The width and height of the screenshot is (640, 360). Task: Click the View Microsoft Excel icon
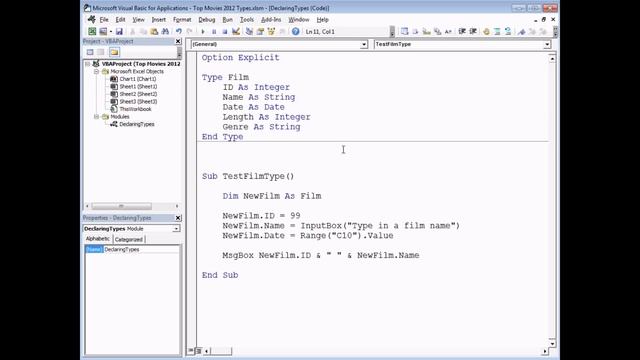pyautogui.click(x=92, y=31)
